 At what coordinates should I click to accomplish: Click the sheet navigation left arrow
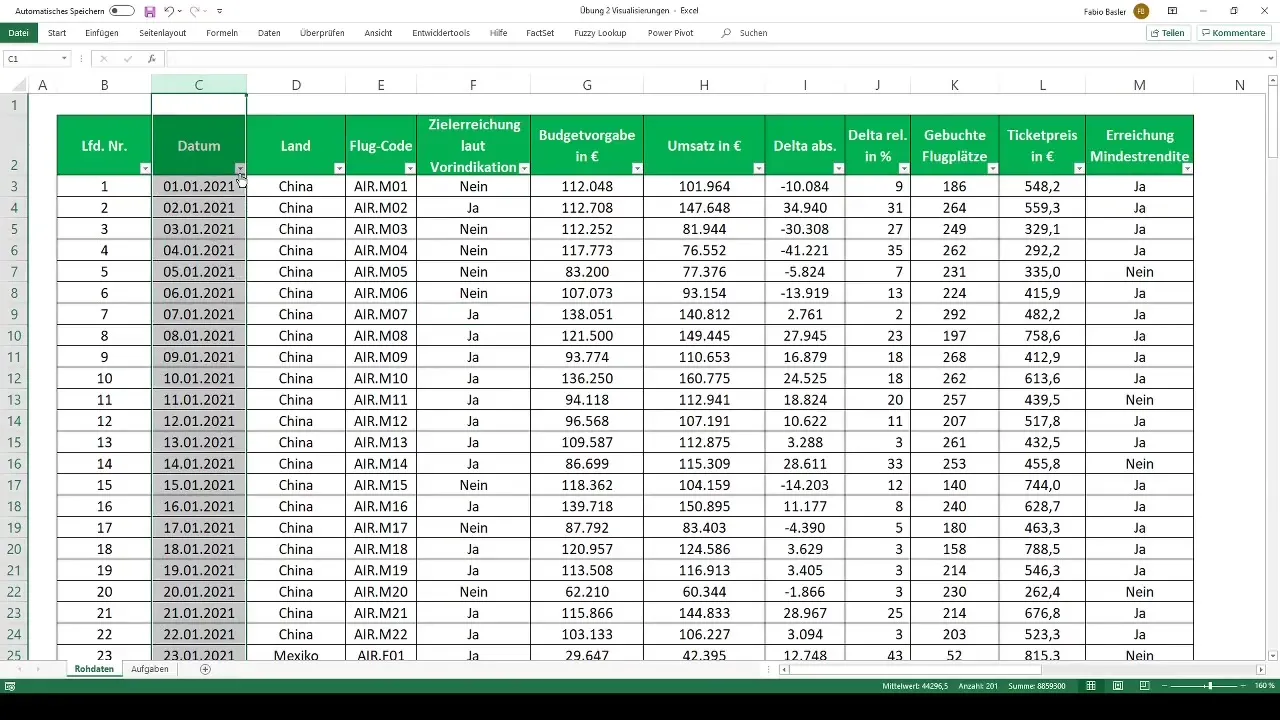tap(18, 669)
